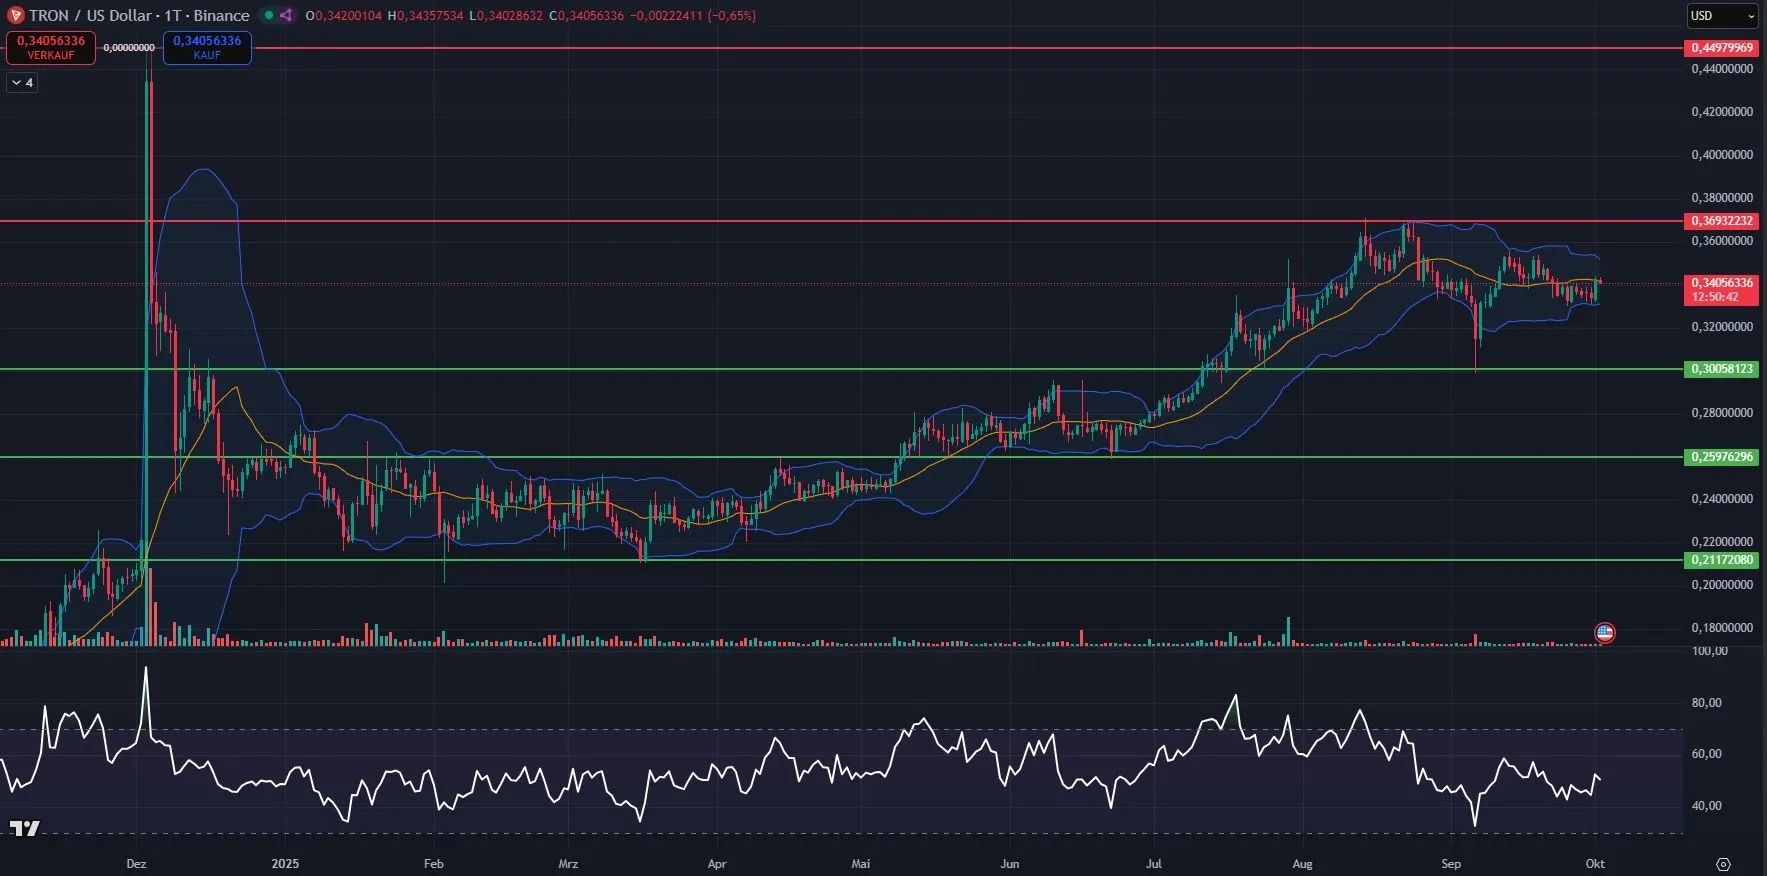
Task: Click the 2025 label on the time axis
Action: 285,863
